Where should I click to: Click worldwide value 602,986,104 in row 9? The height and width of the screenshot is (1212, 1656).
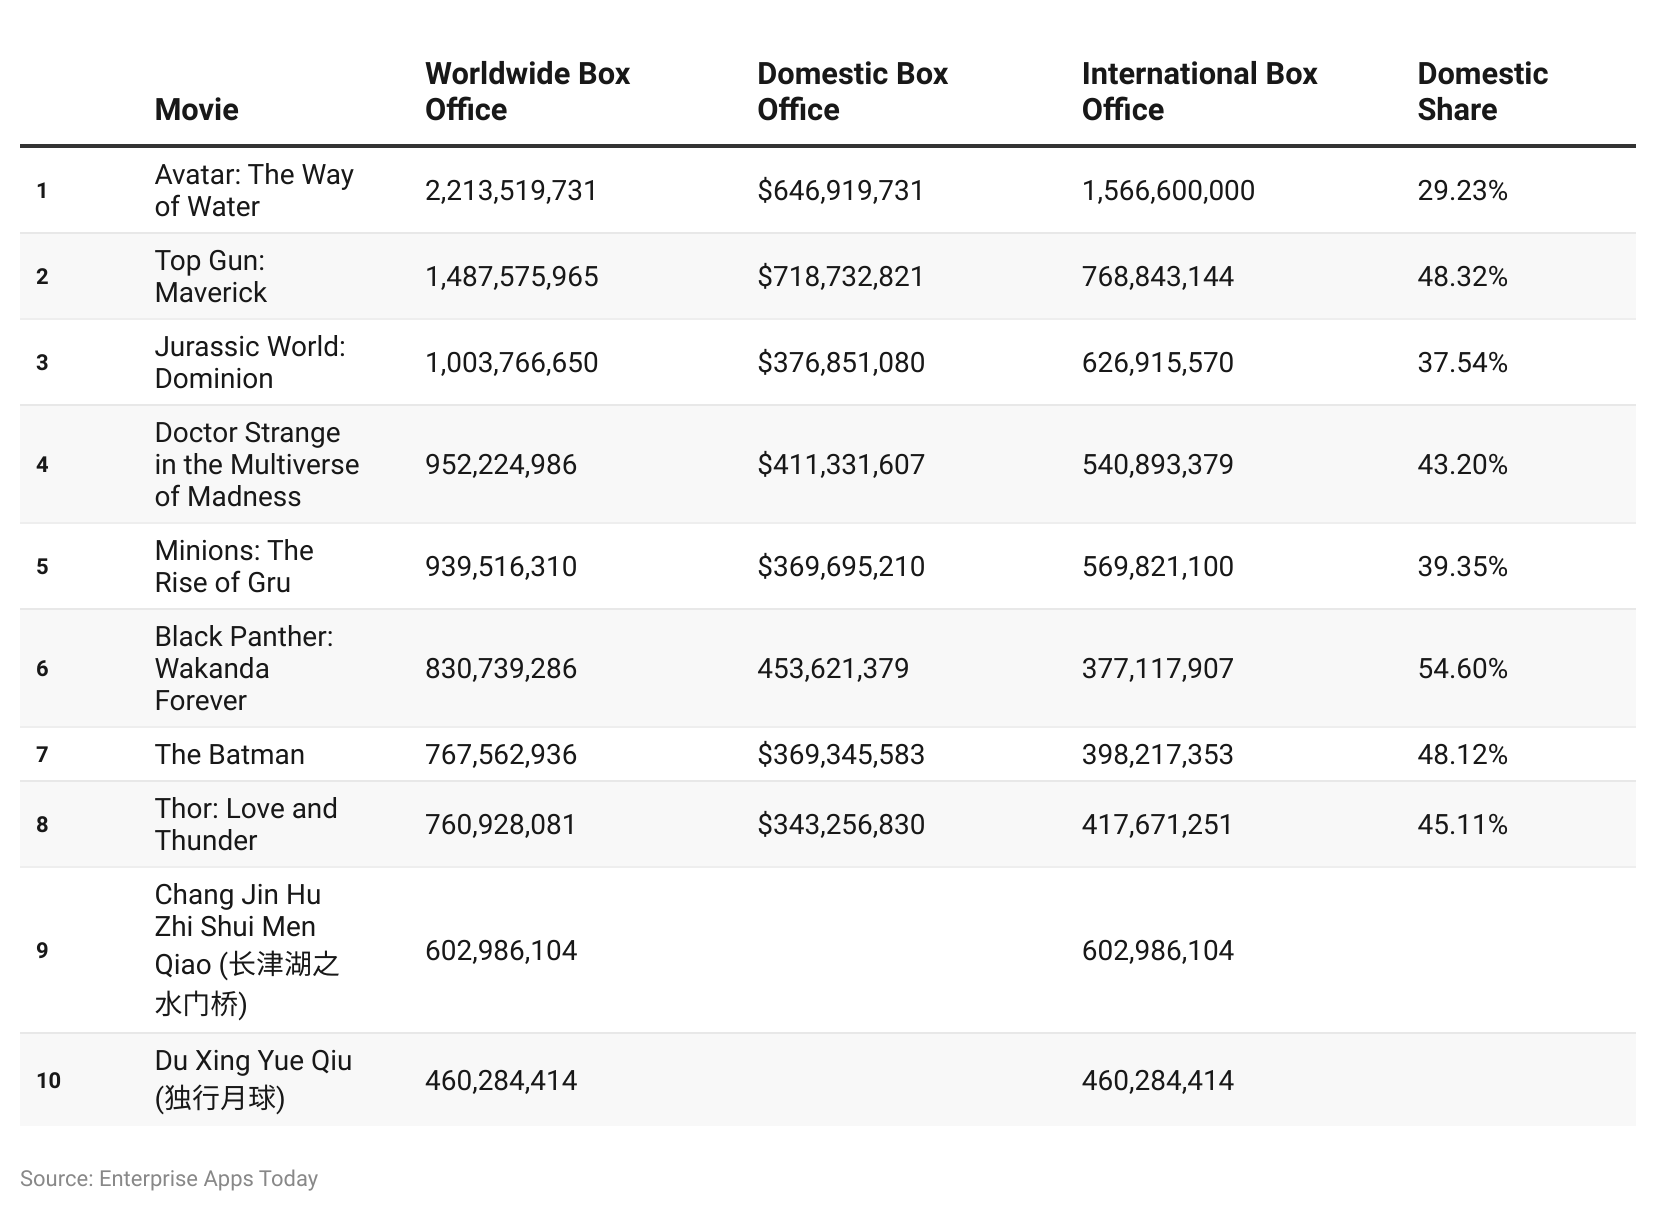[x=501, y=950]
